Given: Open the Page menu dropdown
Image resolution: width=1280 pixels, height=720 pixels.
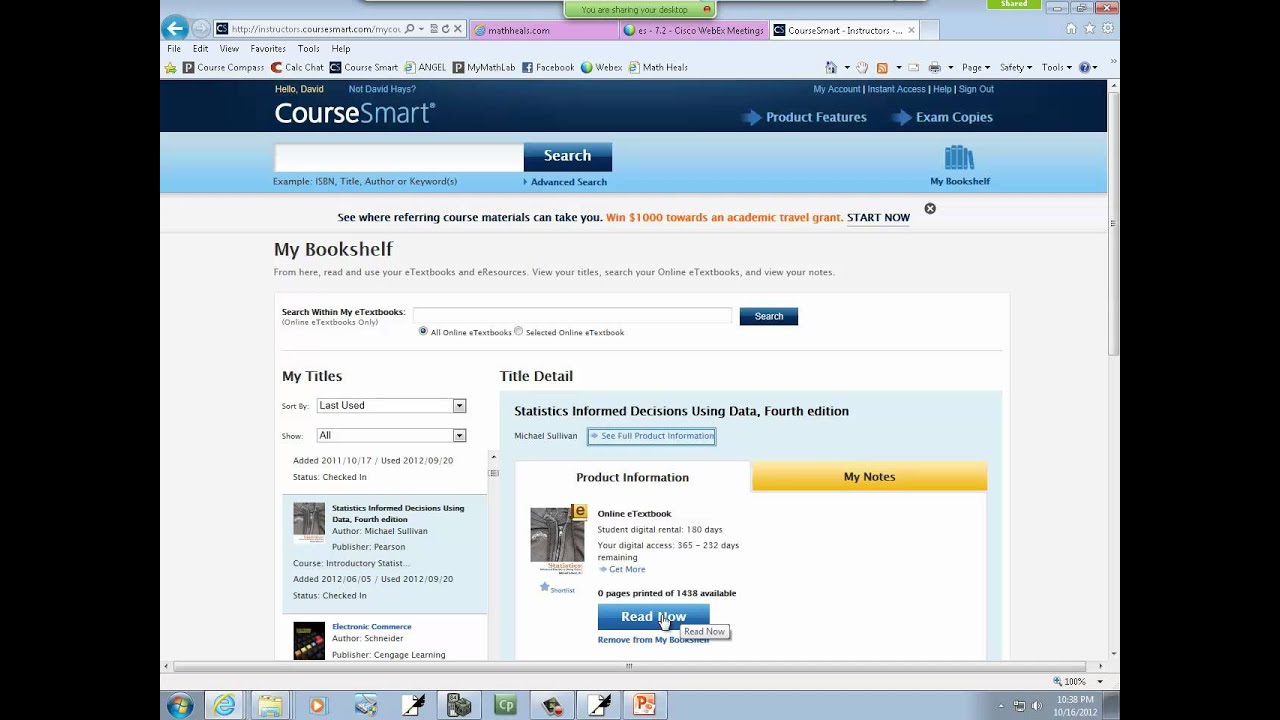Looking at the screenshot, I should click(976, 68).
